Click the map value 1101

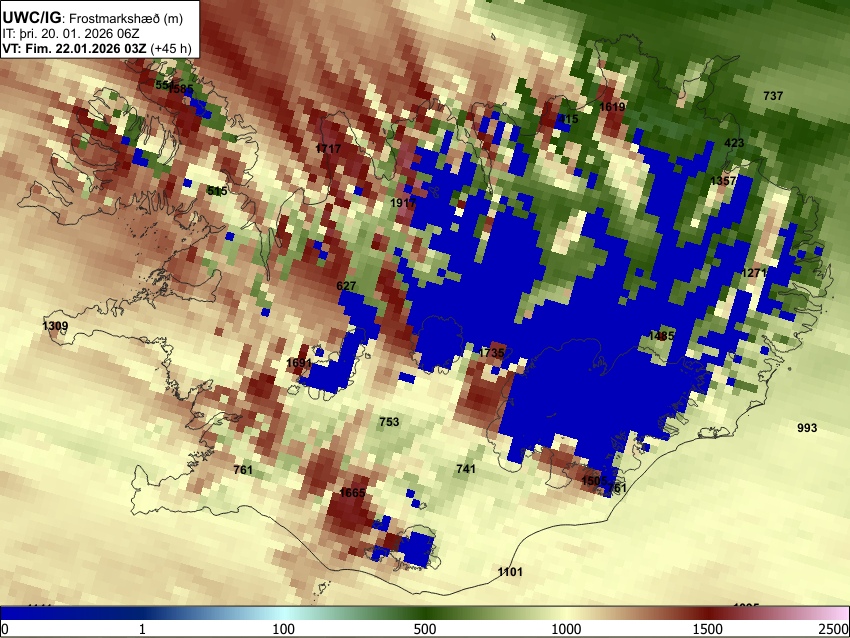coord(510,572)
